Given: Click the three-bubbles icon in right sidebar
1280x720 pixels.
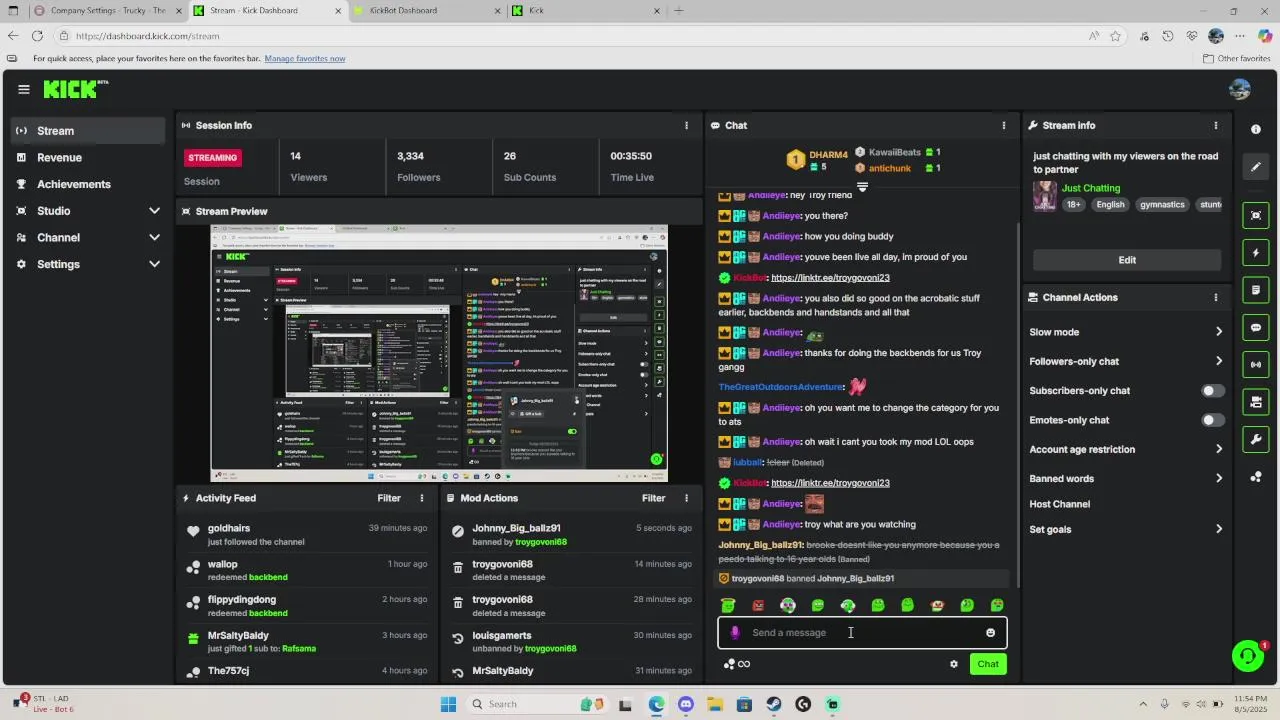Looking at the screenshot, I should click(1256, 477).
